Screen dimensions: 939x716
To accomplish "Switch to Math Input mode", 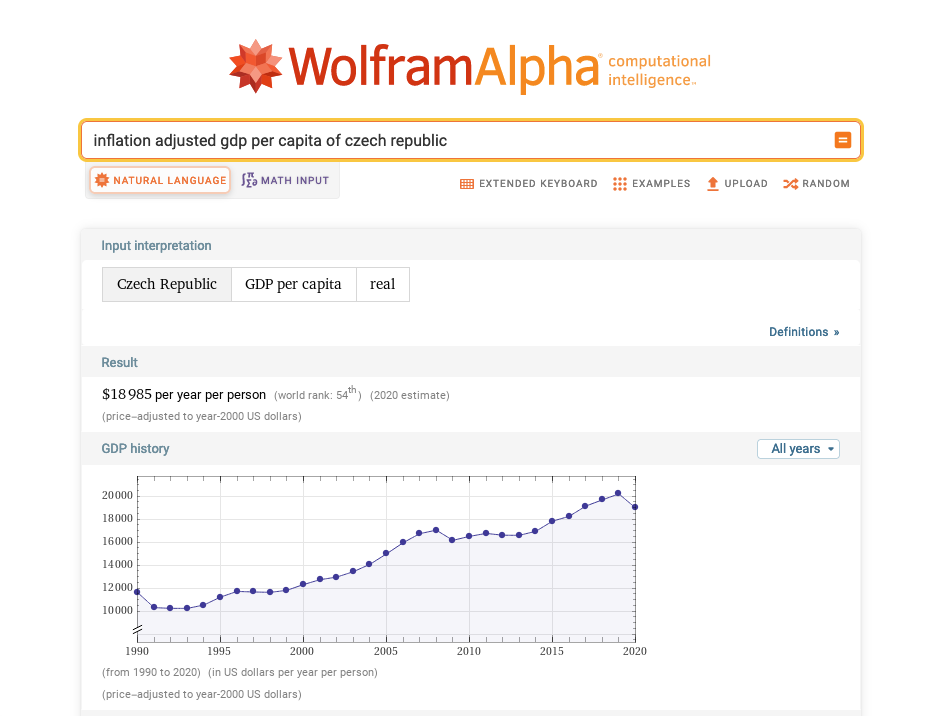I will [285, 180].
